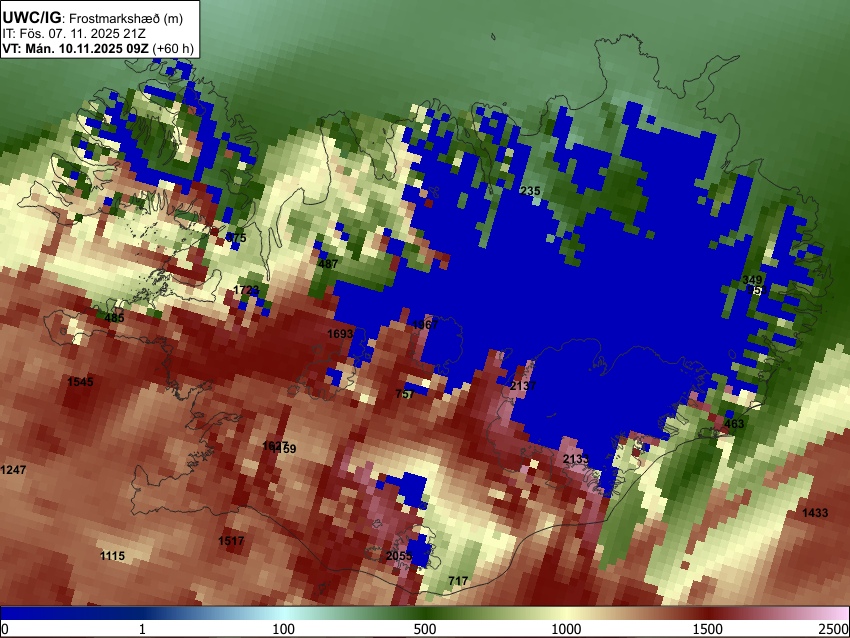This screenshot has width=850, height=638.
Task: Click the map value 1723
Action: pos(246,290)
